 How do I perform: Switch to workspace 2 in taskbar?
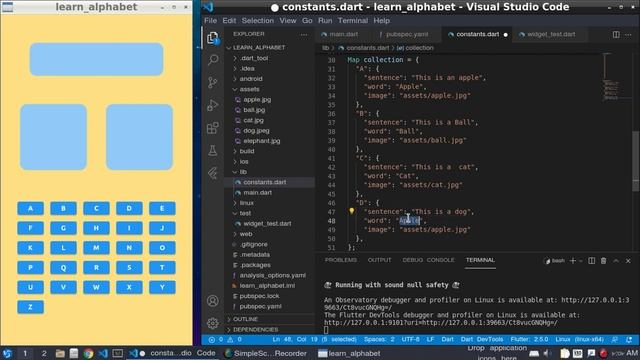pos(44,353)
